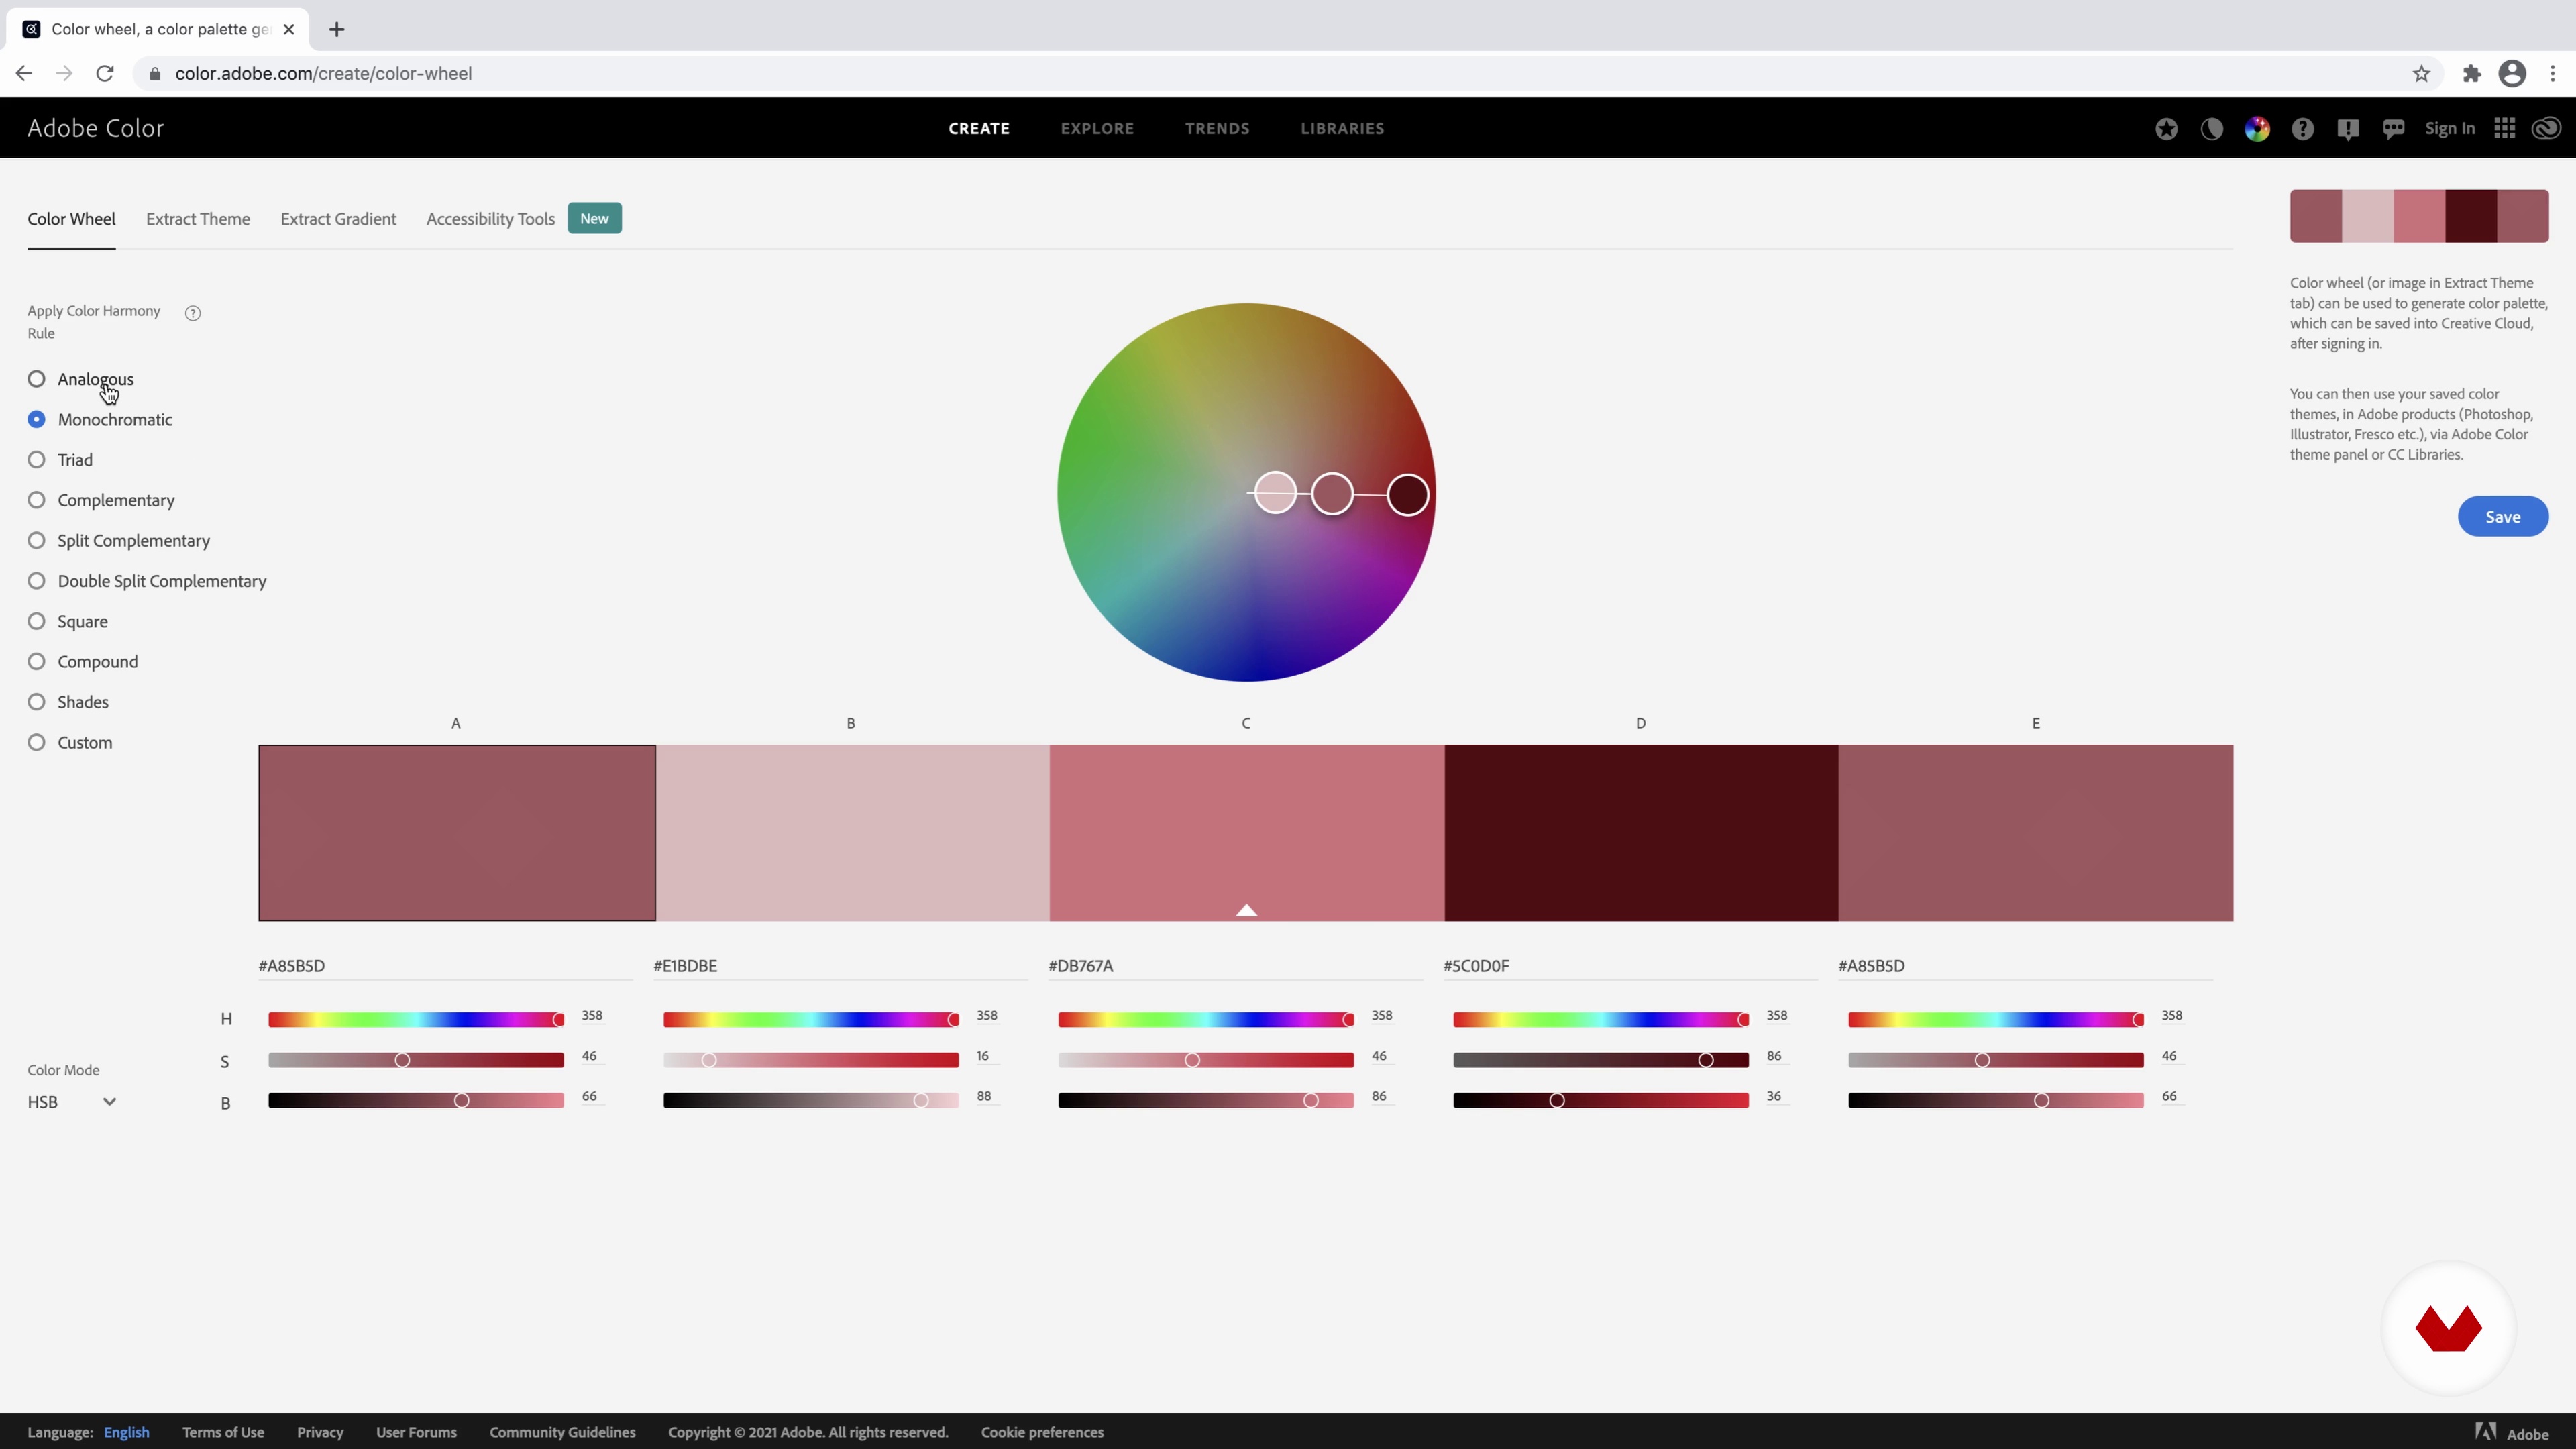Click the hue slider for color C
The height and width of the screenshot is (1449, 2576).
[1206, 1020]
